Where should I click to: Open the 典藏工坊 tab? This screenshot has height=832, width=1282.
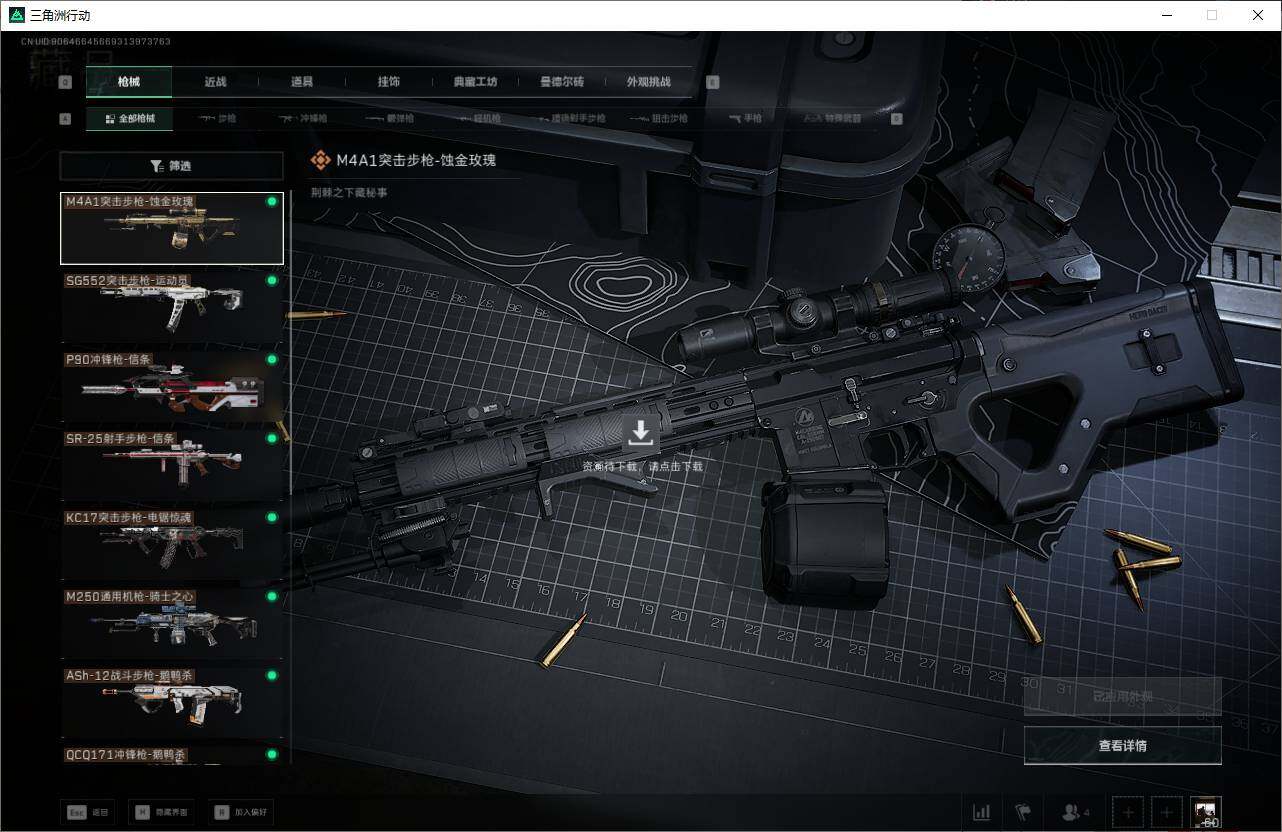click(475, 82)
